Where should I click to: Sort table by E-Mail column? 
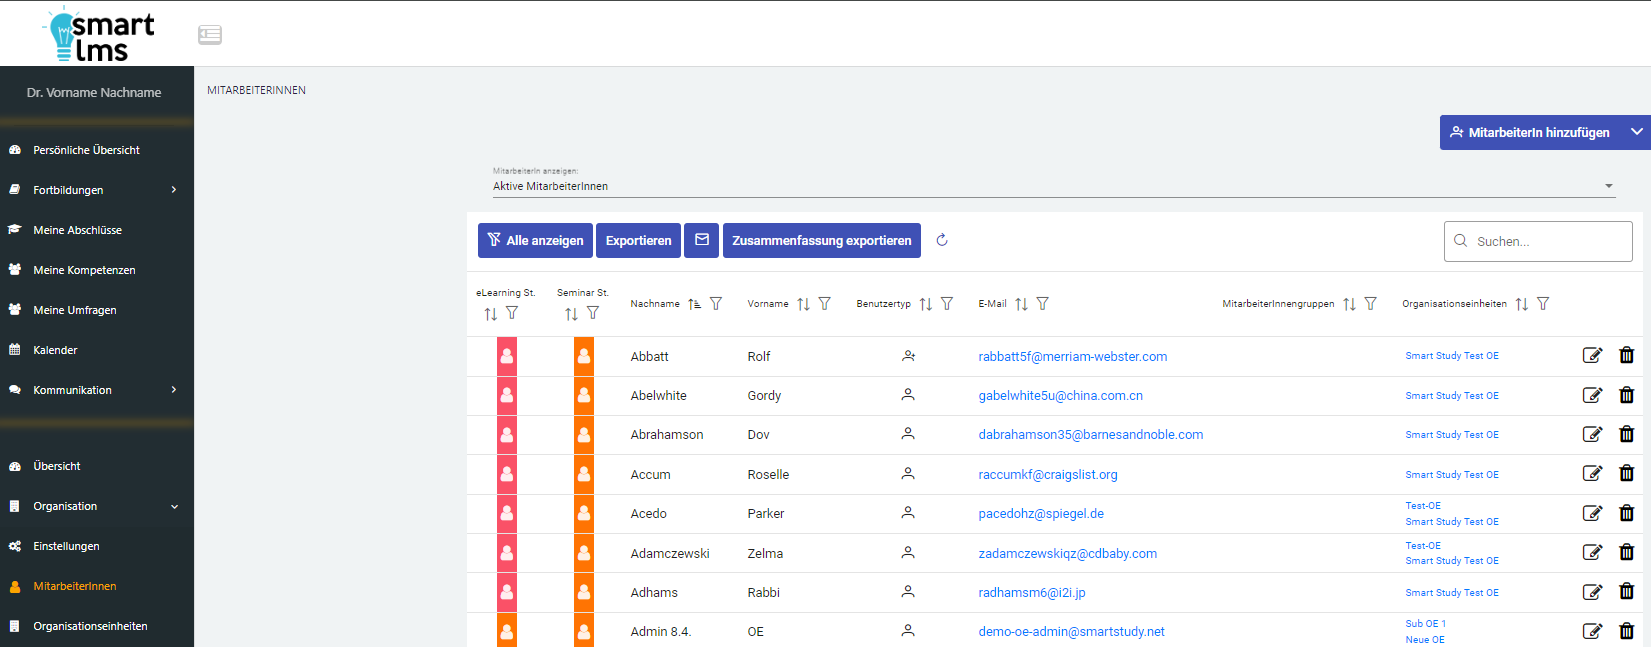click(1021, 304)
